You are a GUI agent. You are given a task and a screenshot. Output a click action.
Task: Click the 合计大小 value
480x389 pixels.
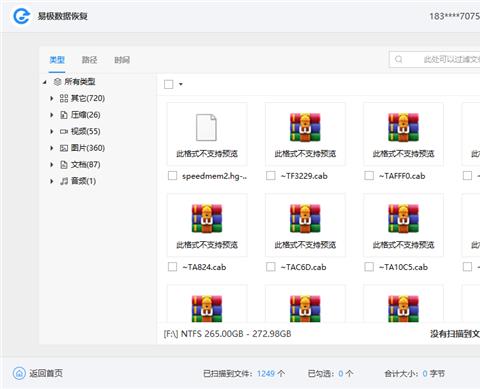point(425,374)
